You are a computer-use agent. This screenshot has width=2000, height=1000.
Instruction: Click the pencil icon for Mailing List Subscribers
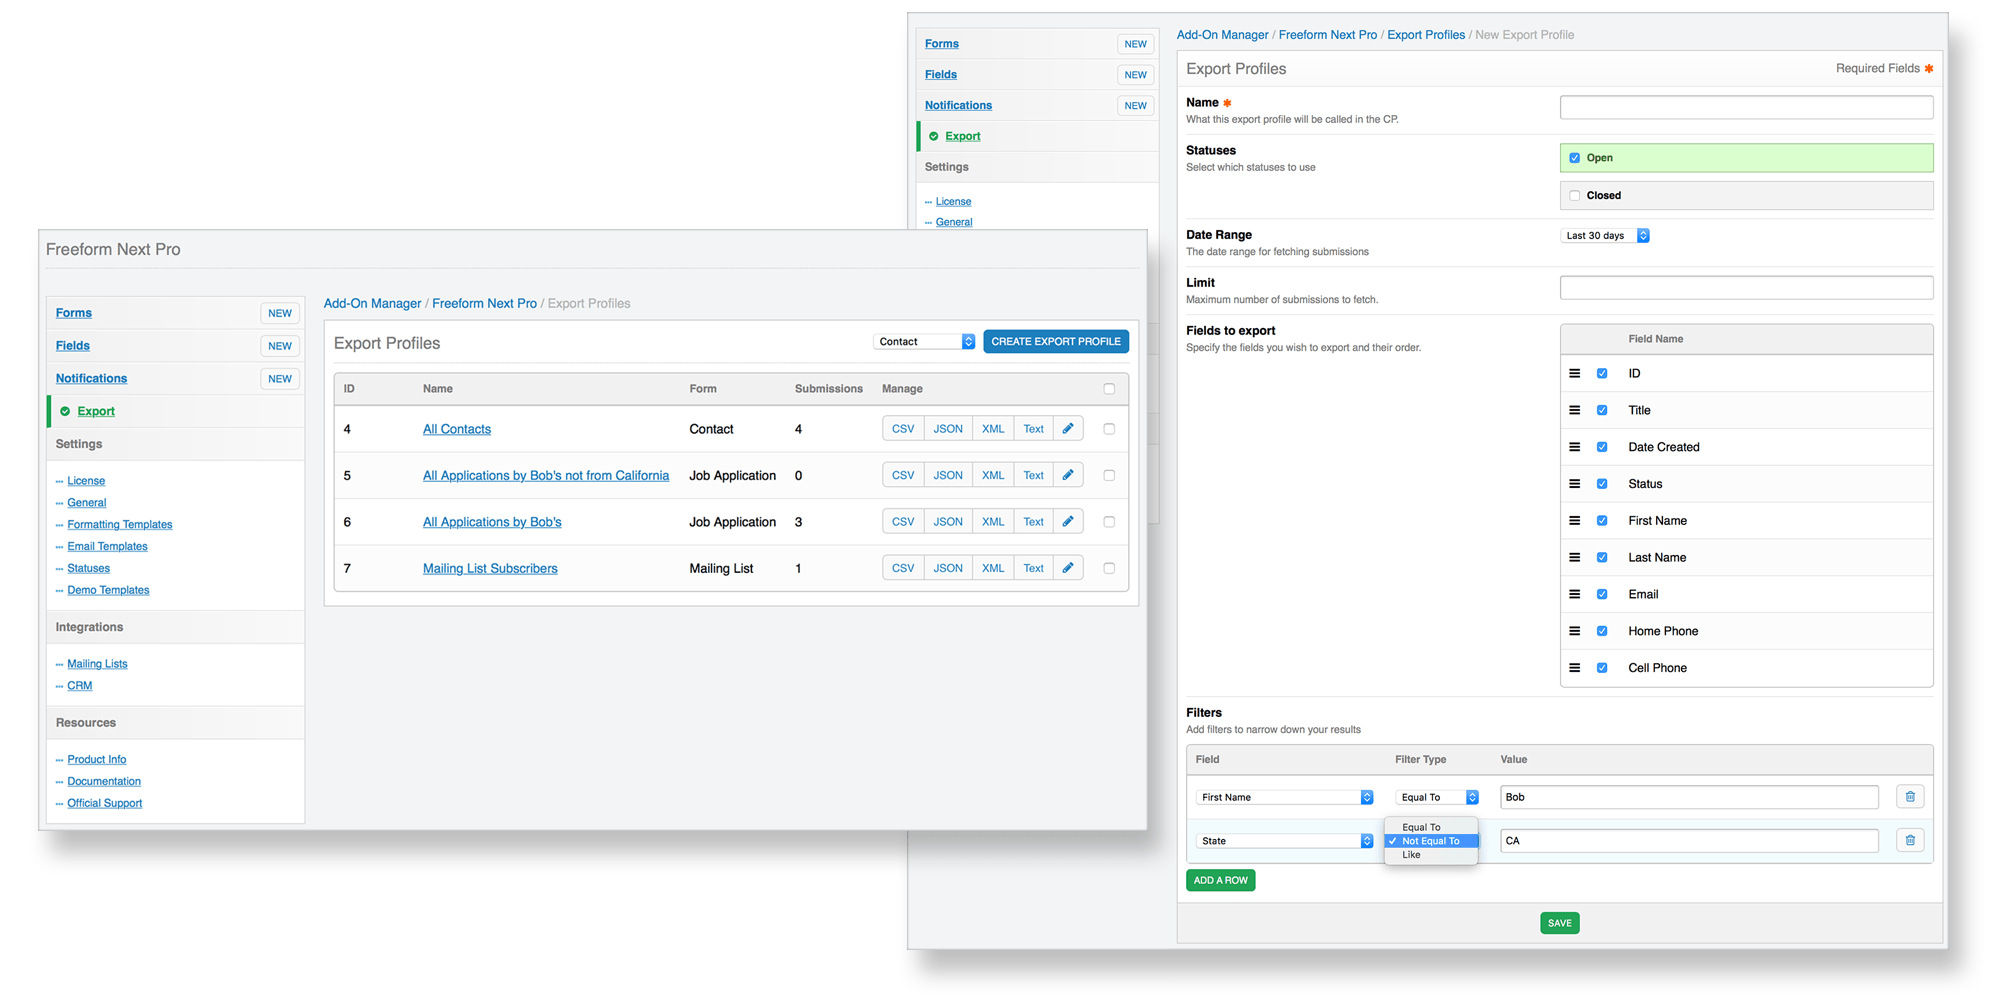[x=1068, y=568]
